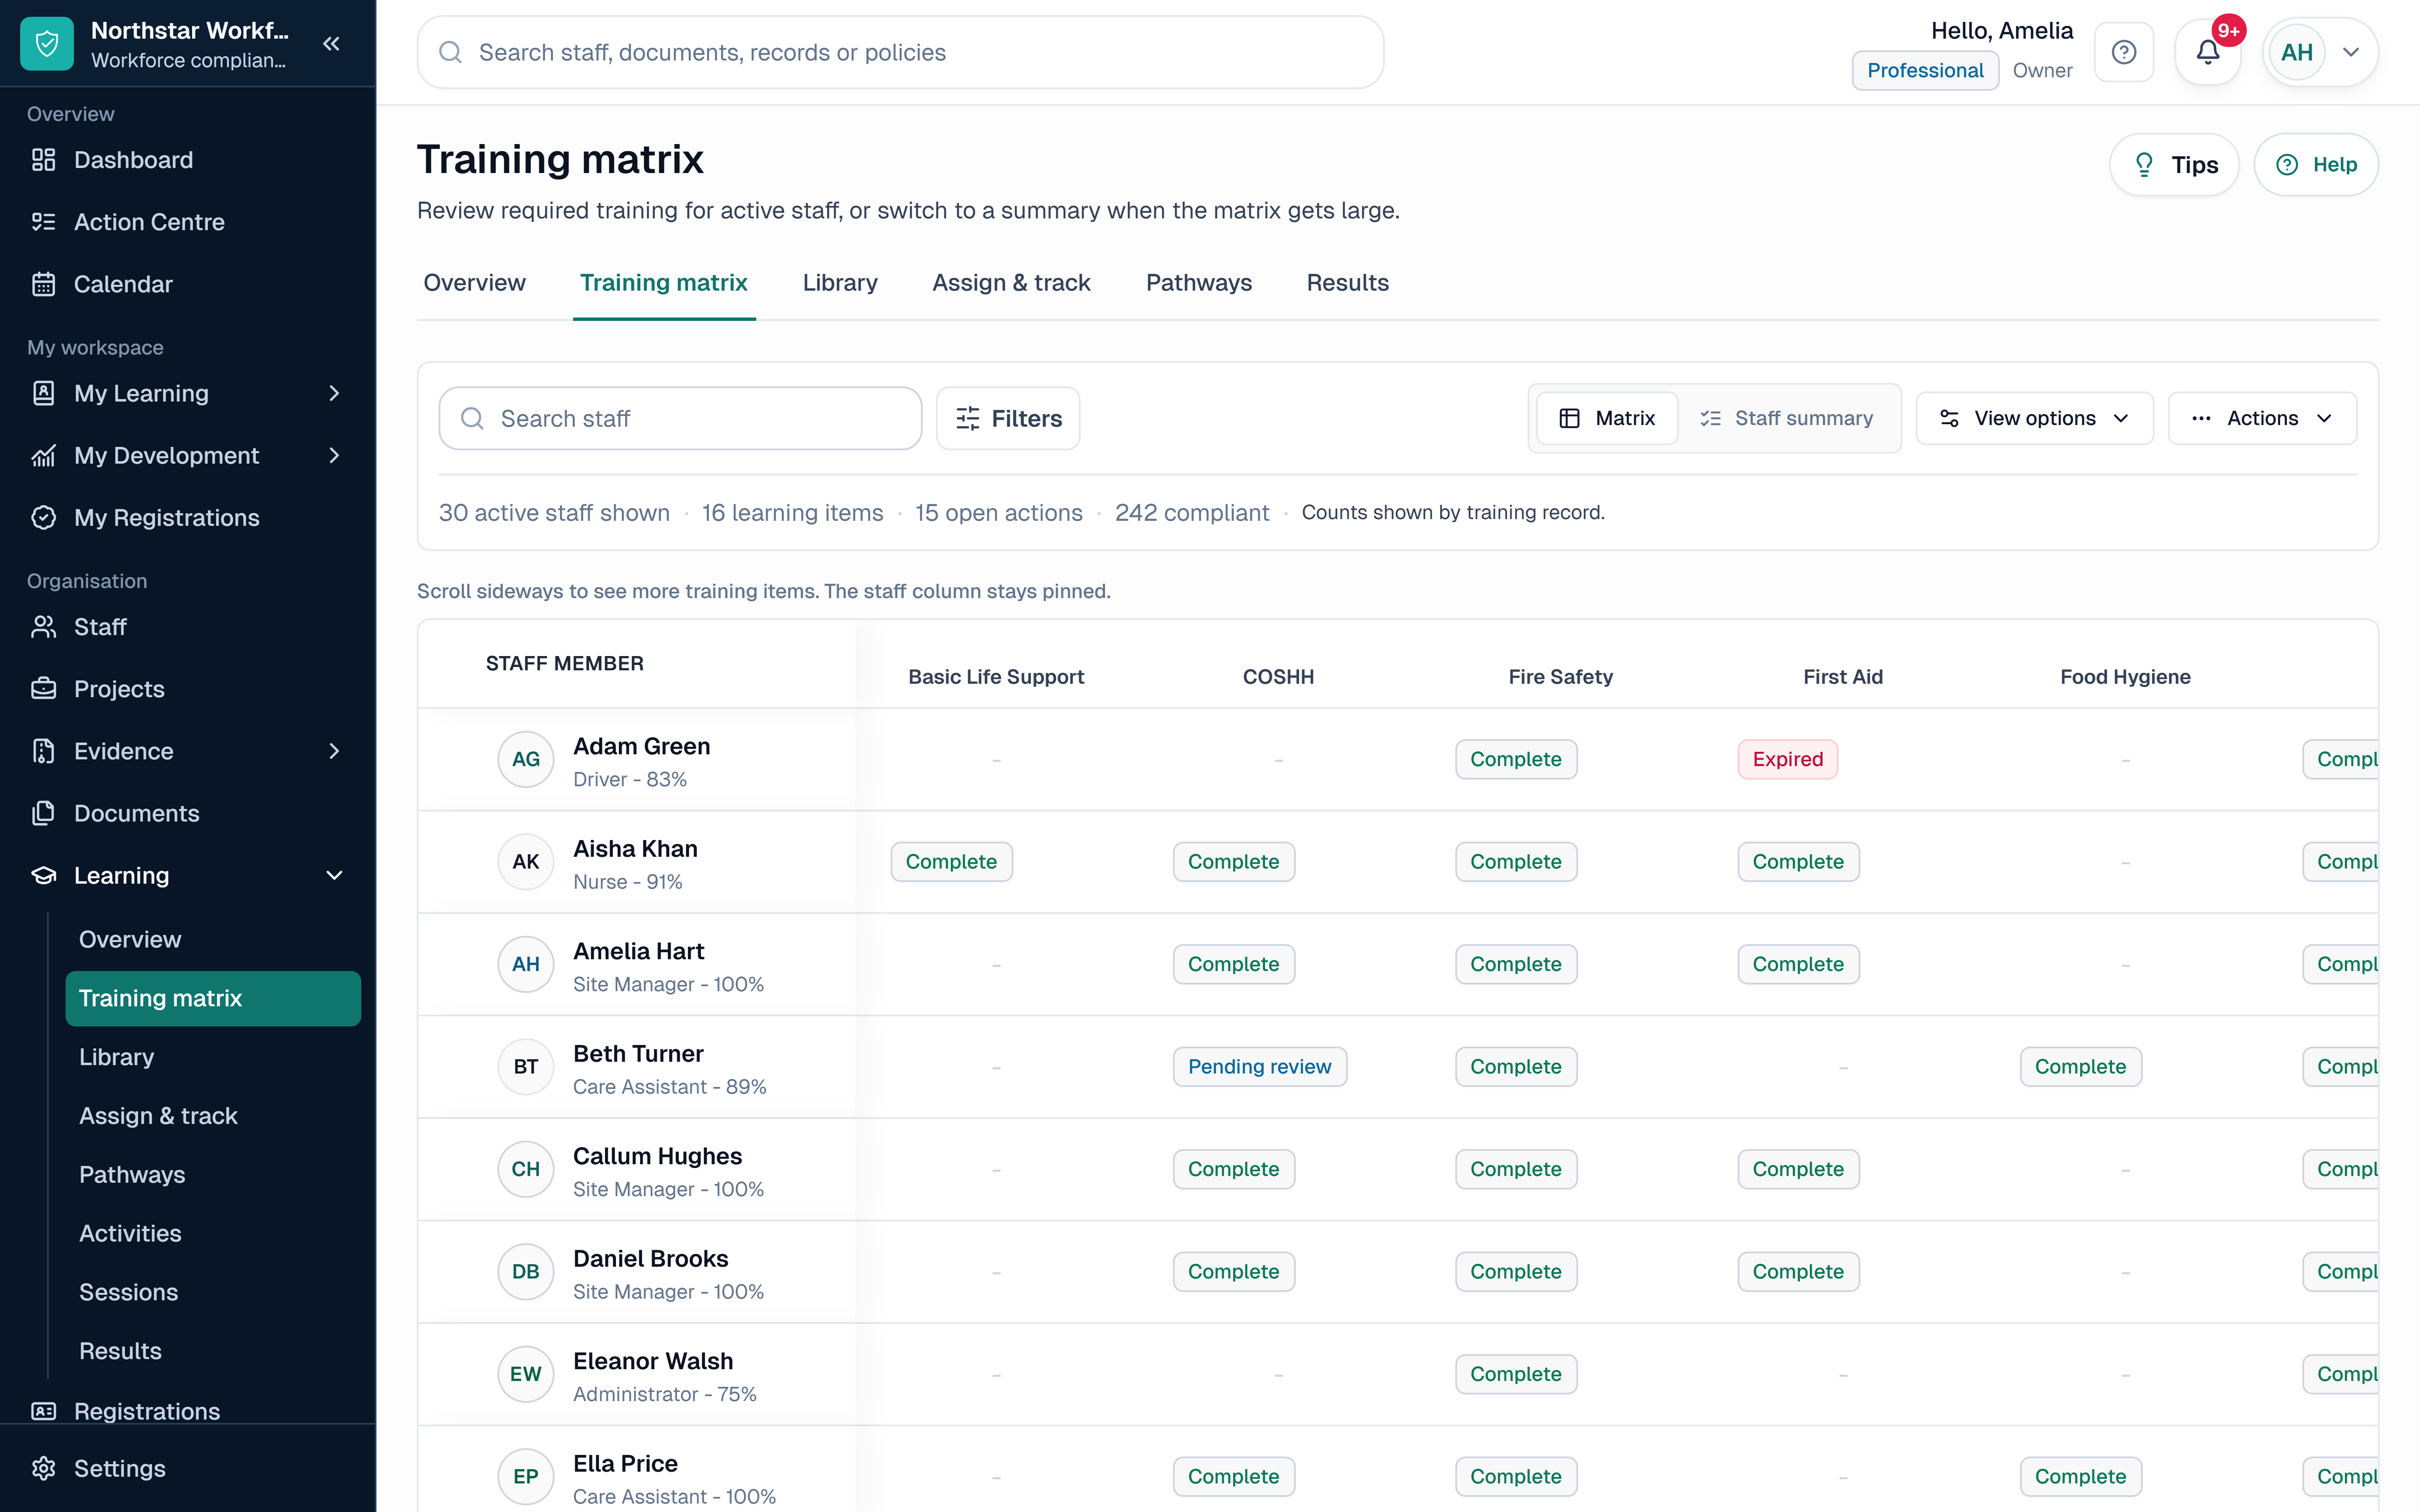Open the Results tab
Image resolution: width=2420 pixels, height=1512 pixels.
pos(1347,283)
